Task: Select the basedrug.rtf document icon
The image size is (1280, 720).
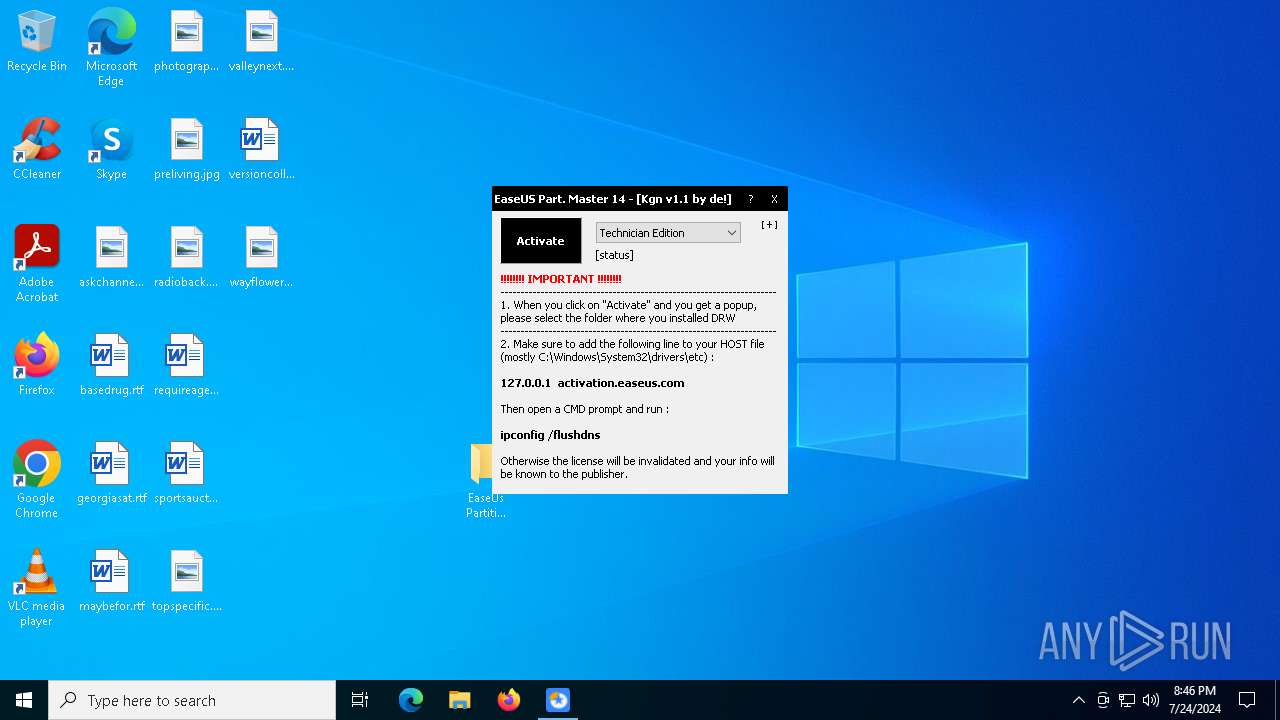Action: [111, 365]
